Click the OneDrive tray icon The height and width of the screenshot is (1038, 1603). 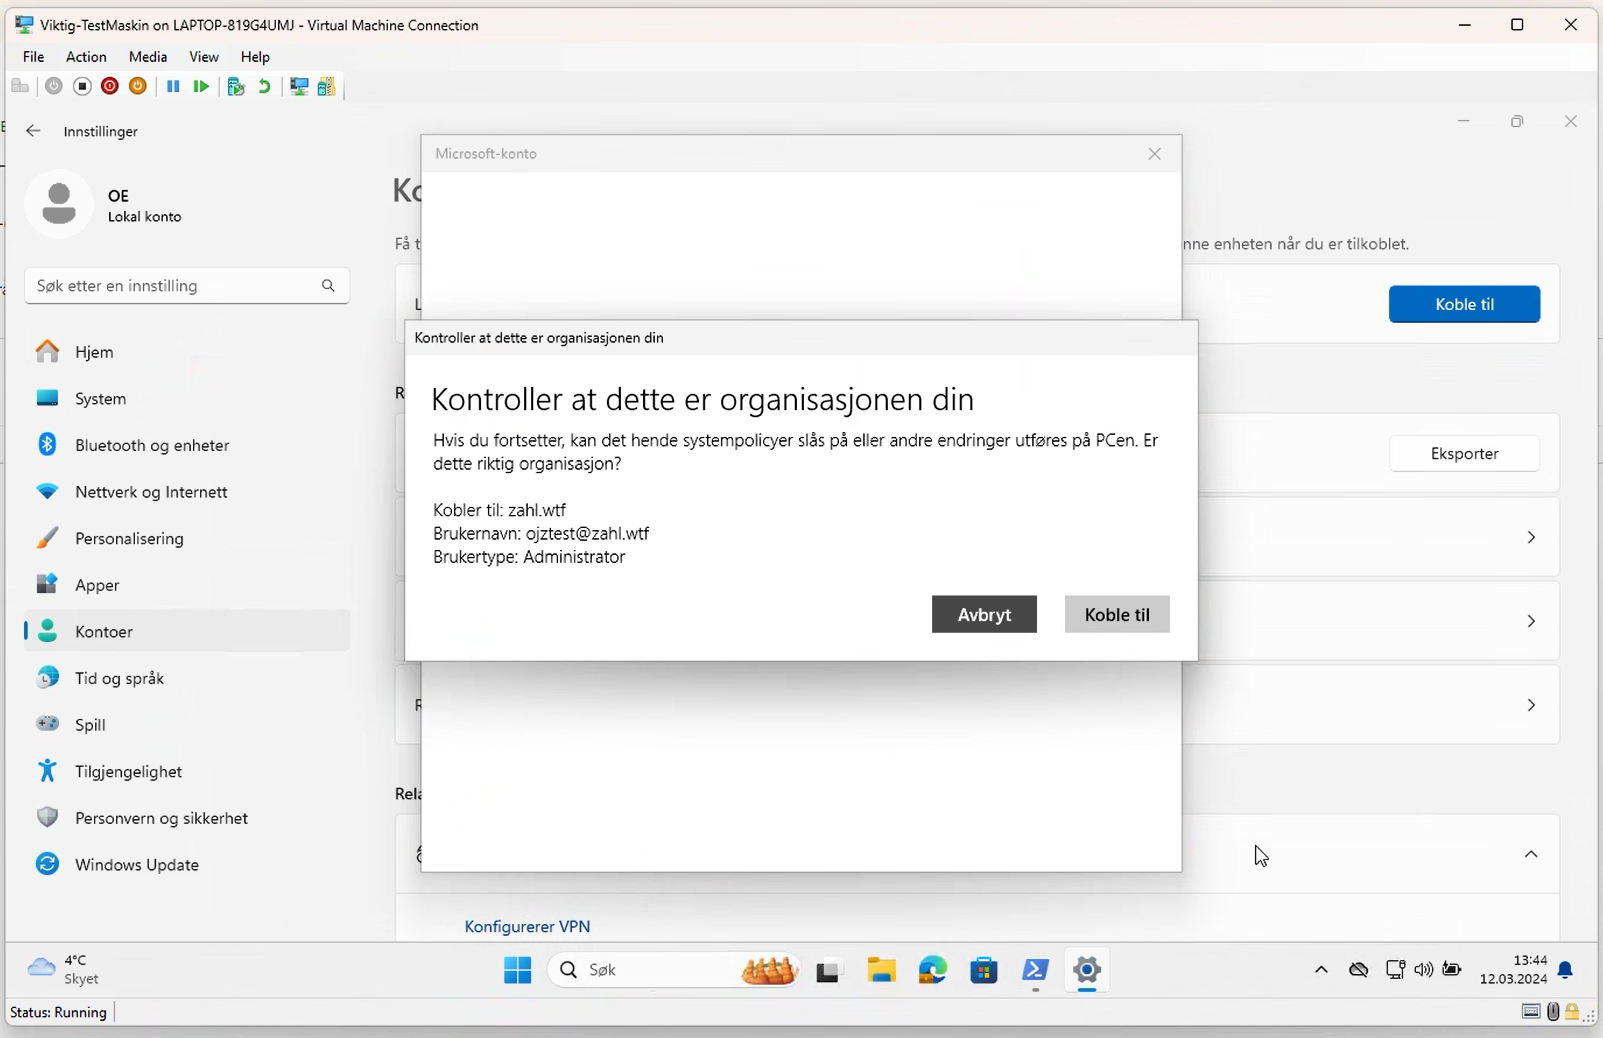[1358, 970]
